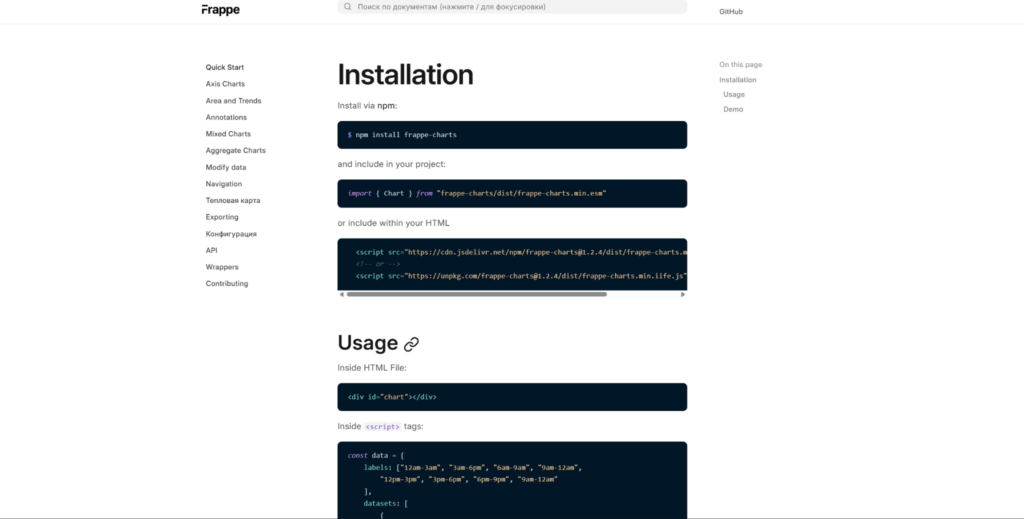The image size is (1024, 519).
Task: Click the code block scrollbar left arrow
Action: tap(342, 294)
